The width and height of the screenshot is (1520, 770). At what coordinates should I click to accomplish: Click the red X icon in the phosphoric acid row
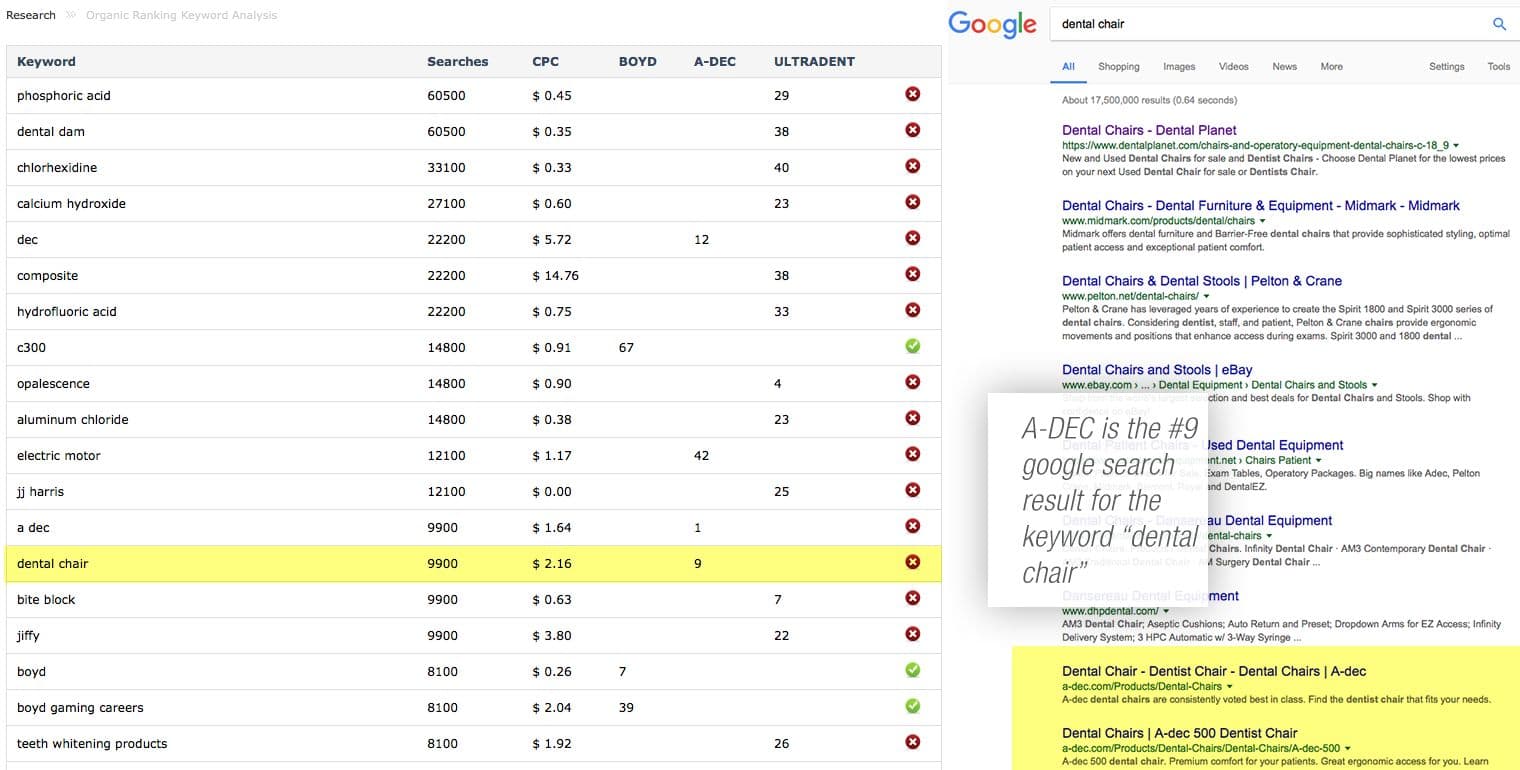coord(912,94)
